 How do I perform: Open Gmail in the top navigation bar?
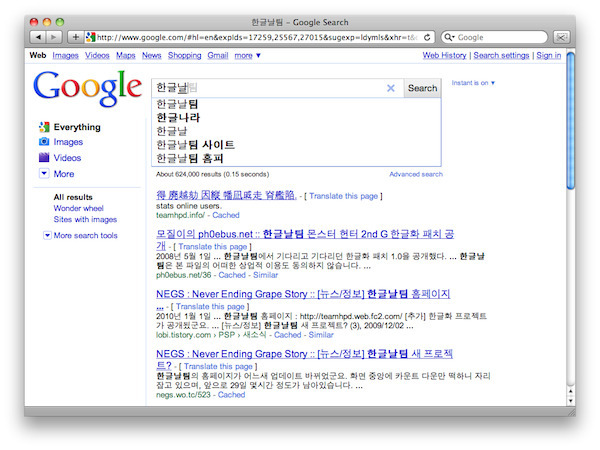(x=218, y=55)
